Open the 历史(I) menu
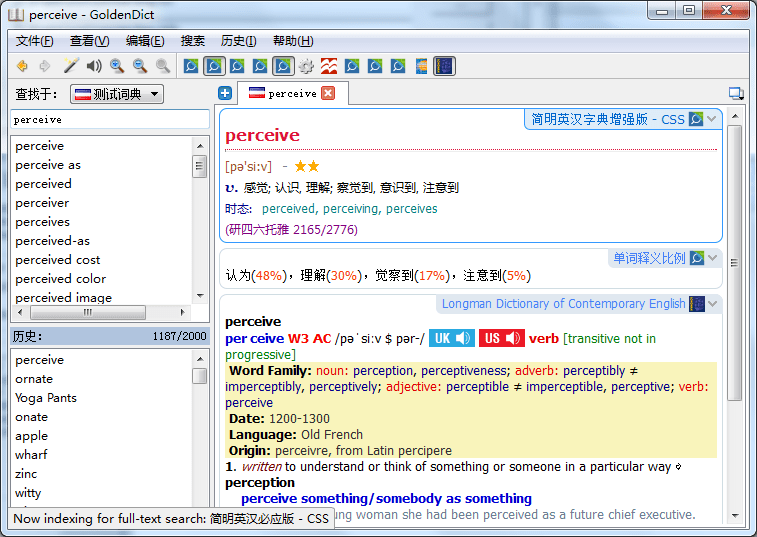Viewport: 757px width, 537px height. (x=238, y=41)
